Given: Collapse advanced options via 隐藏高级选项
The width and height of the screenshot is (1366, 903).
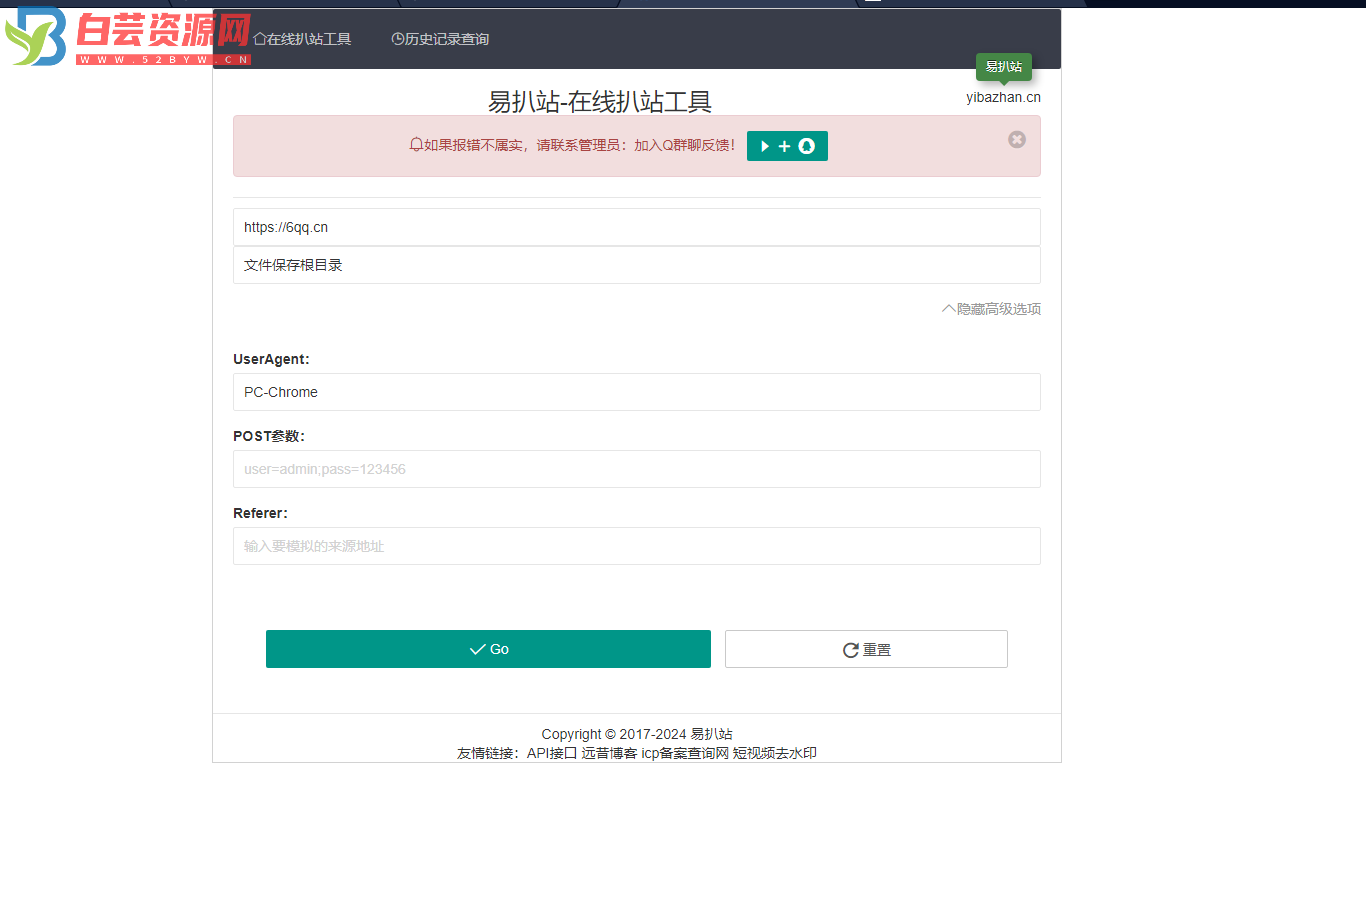Looking at the screenshot, I should (x=991, y=309).
